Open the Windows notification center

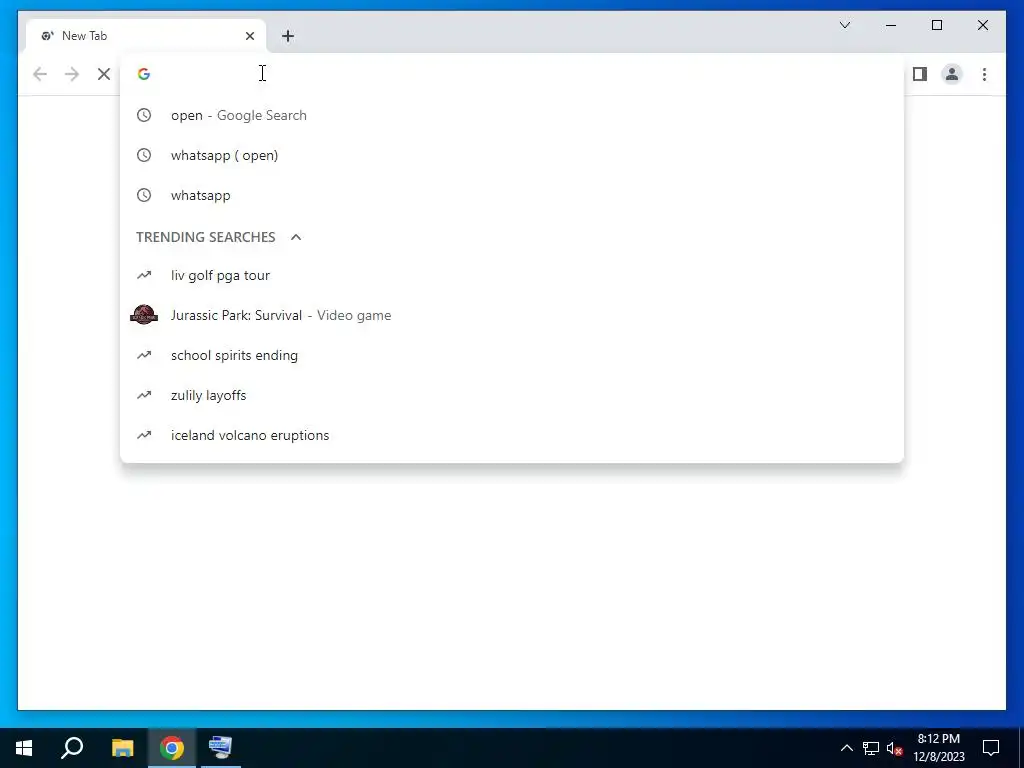click(x=991, y=748)
